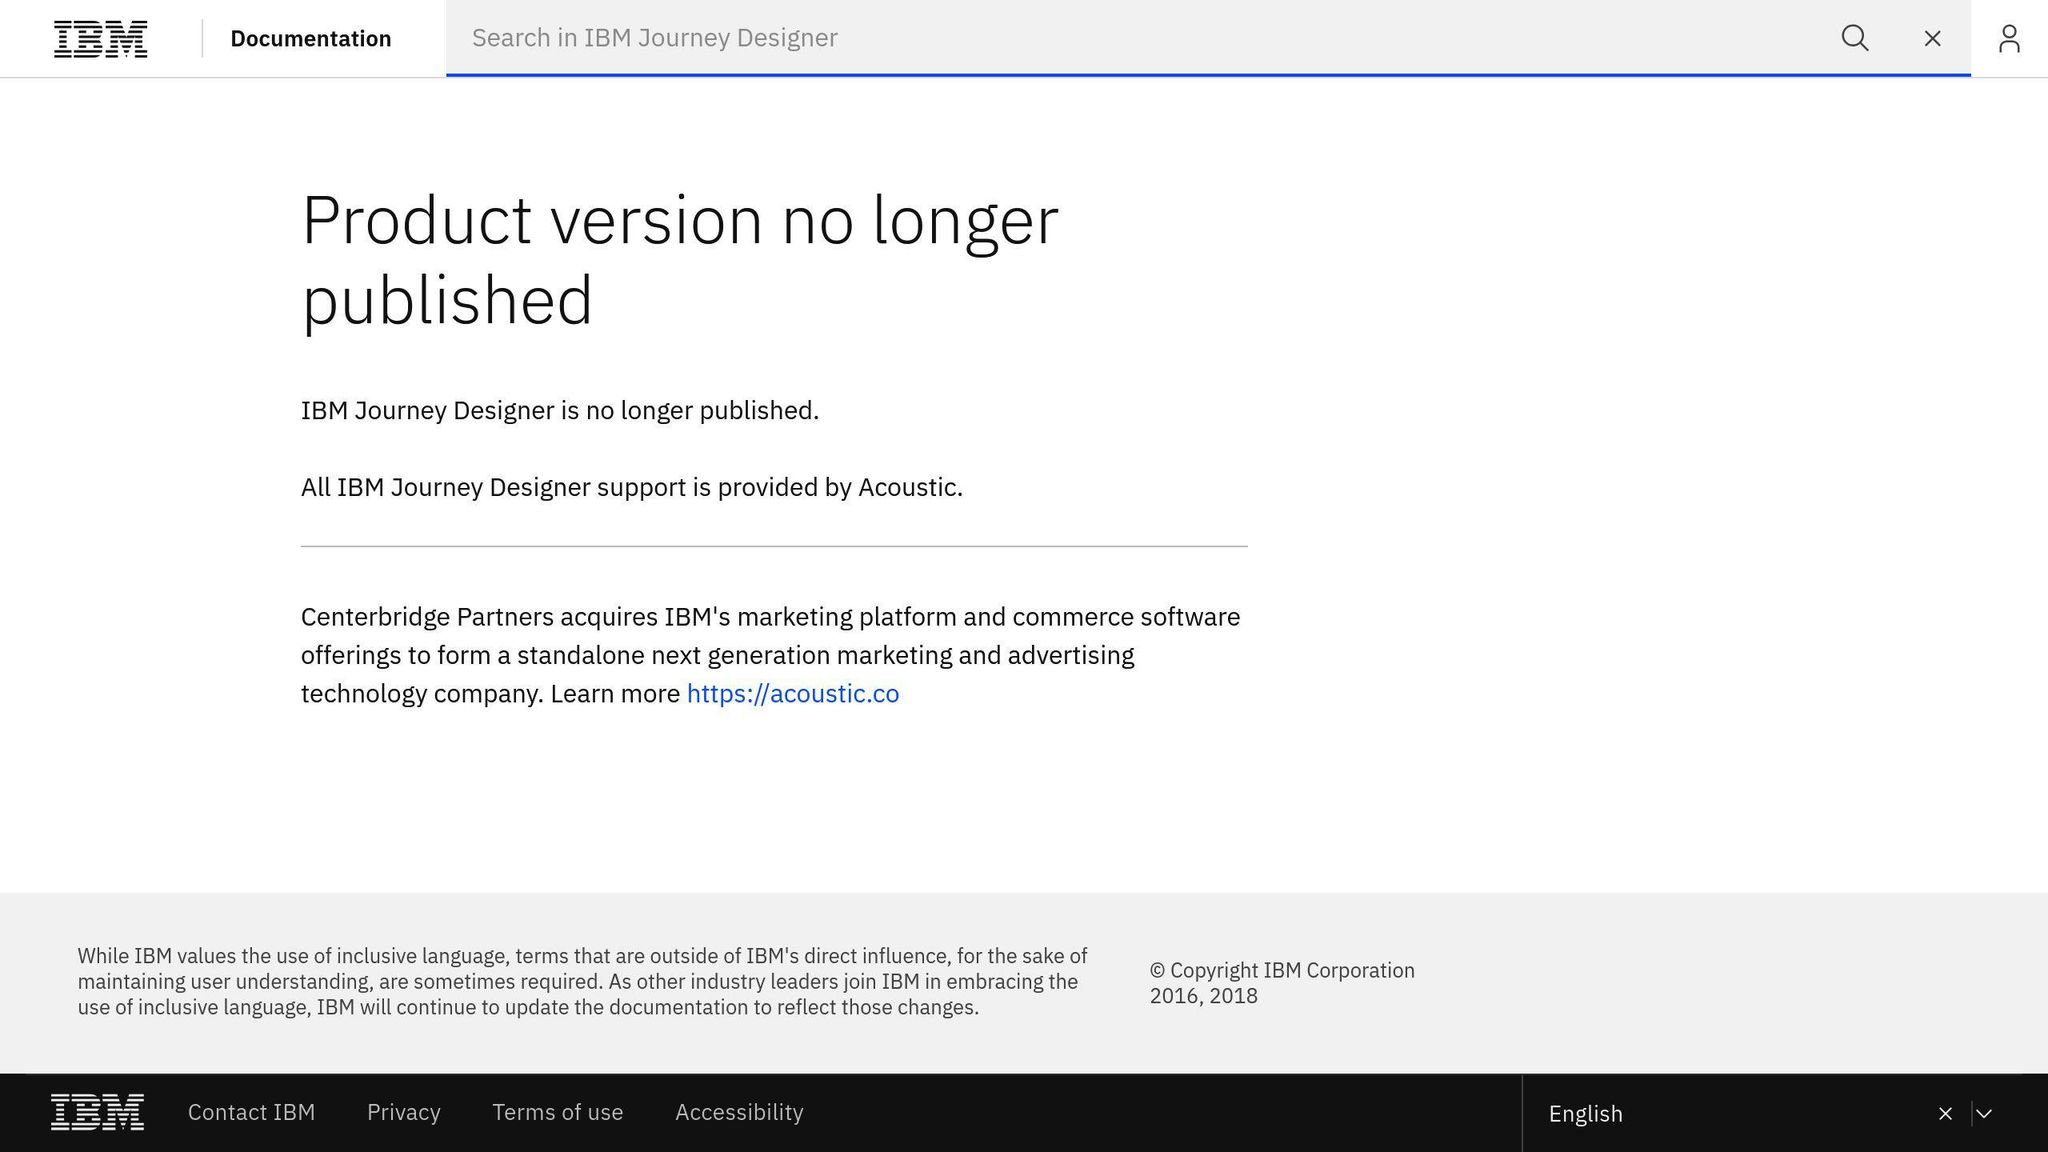The image size is (2048, 1152).
Task: Open the https://acoustic.co link
Action: [x=792, y=693]
